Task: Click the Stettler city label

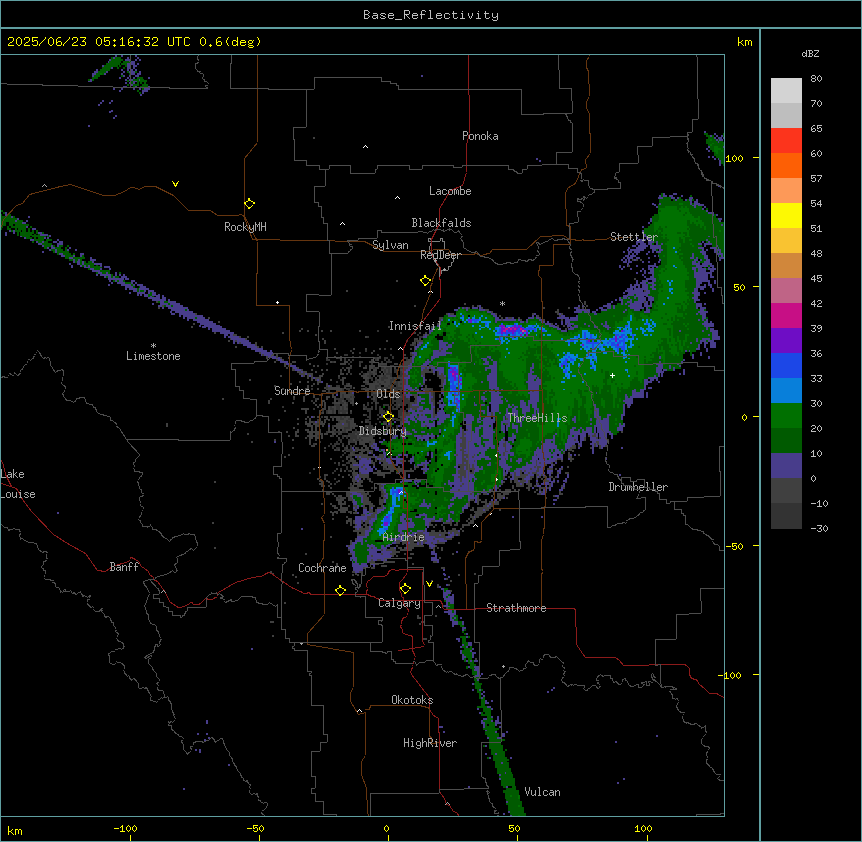Action: pyautogui.click(x=634, y=237)
